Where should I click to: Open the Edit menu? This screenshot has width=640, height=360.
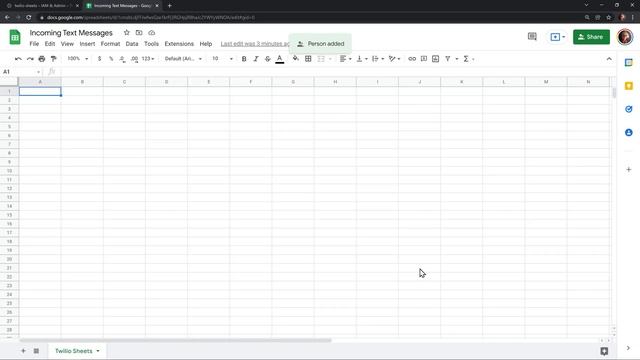coord(50,44)
